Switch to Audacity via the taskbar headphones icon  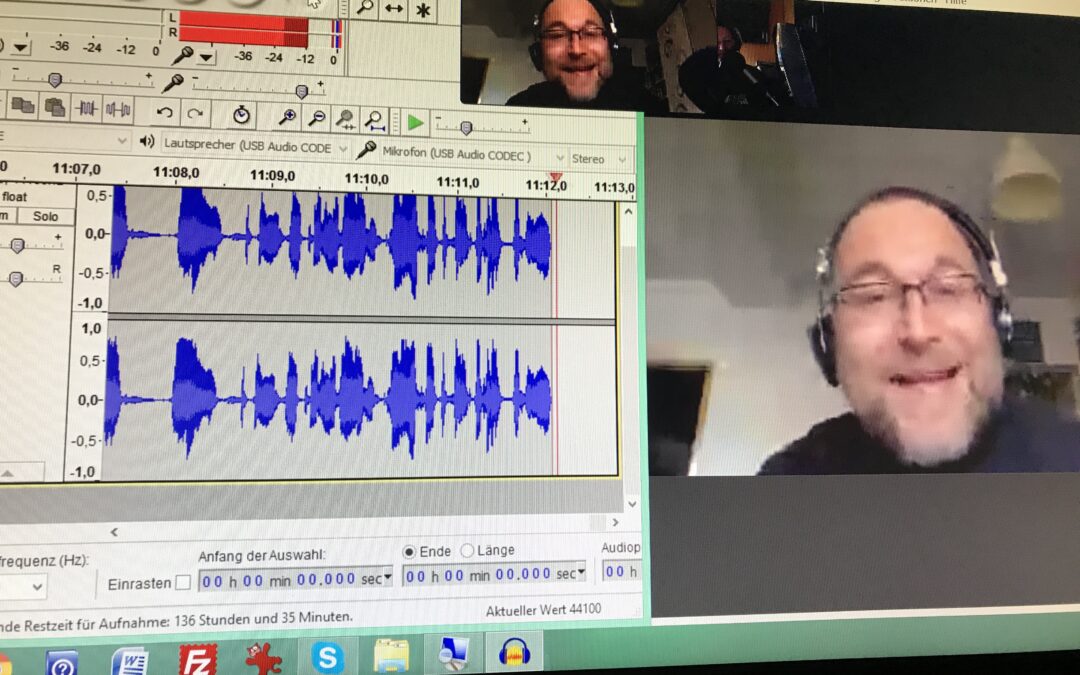click(x=515, y=652)
